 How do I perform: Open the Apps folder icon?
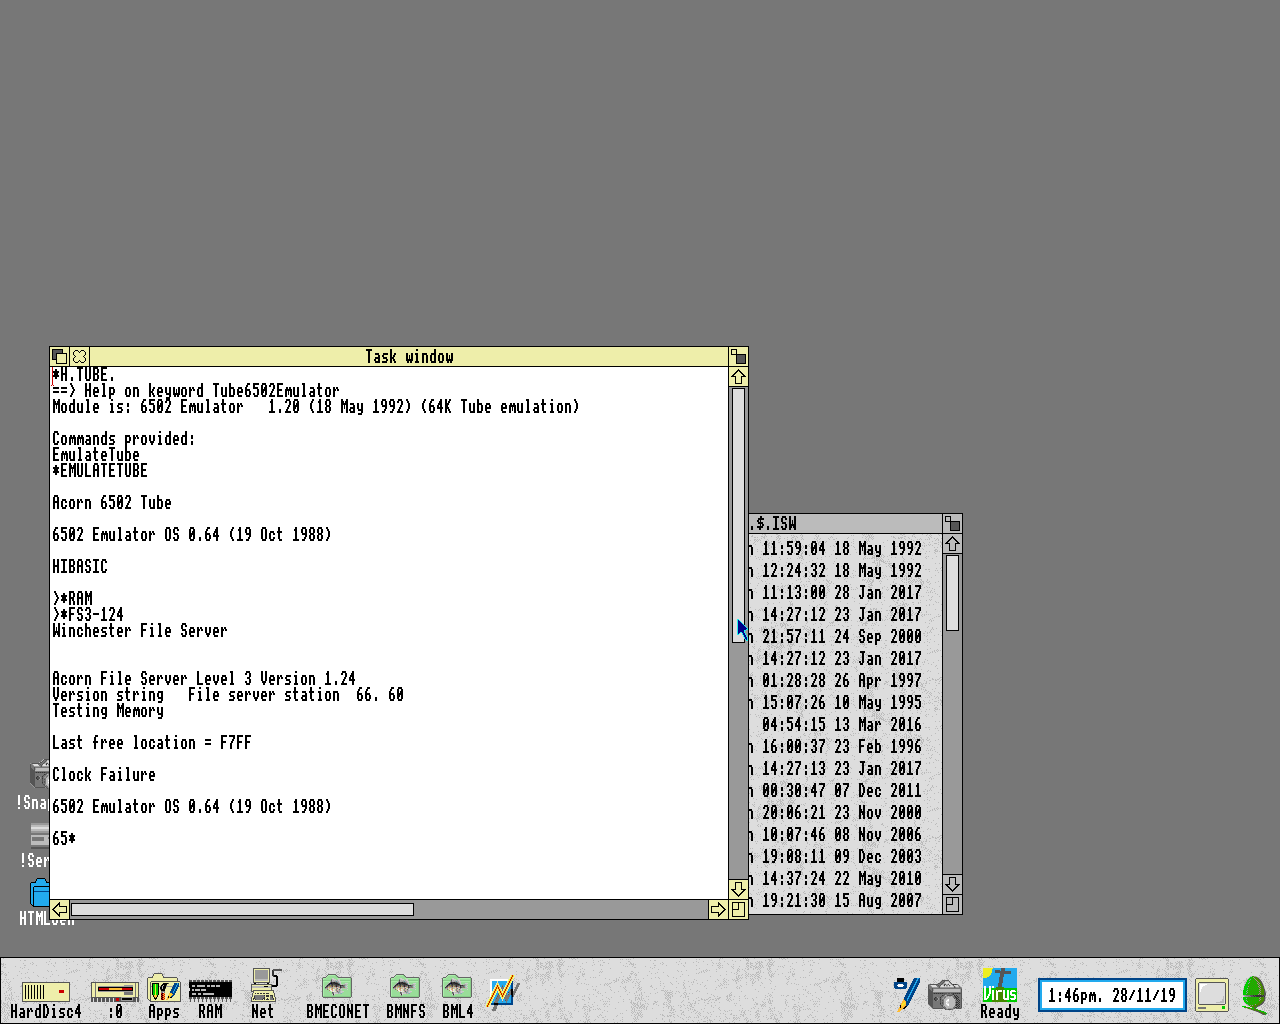click(163, 990)
